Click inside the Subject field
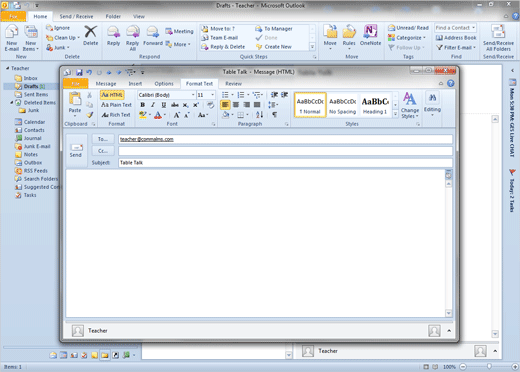 click(x=285, y=163)
